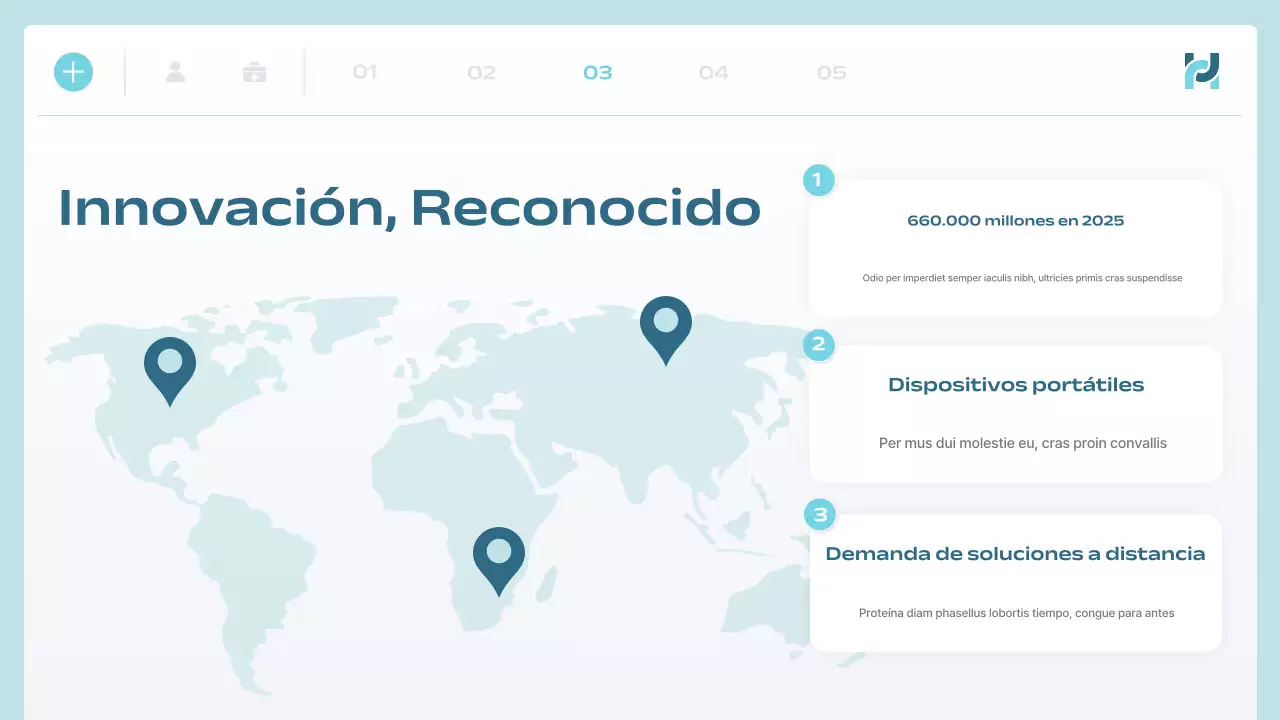Image resolution: width=1280 pixels, height=720 pixels.
Task: Select the highlighted section 03
Action: [597, 71]
